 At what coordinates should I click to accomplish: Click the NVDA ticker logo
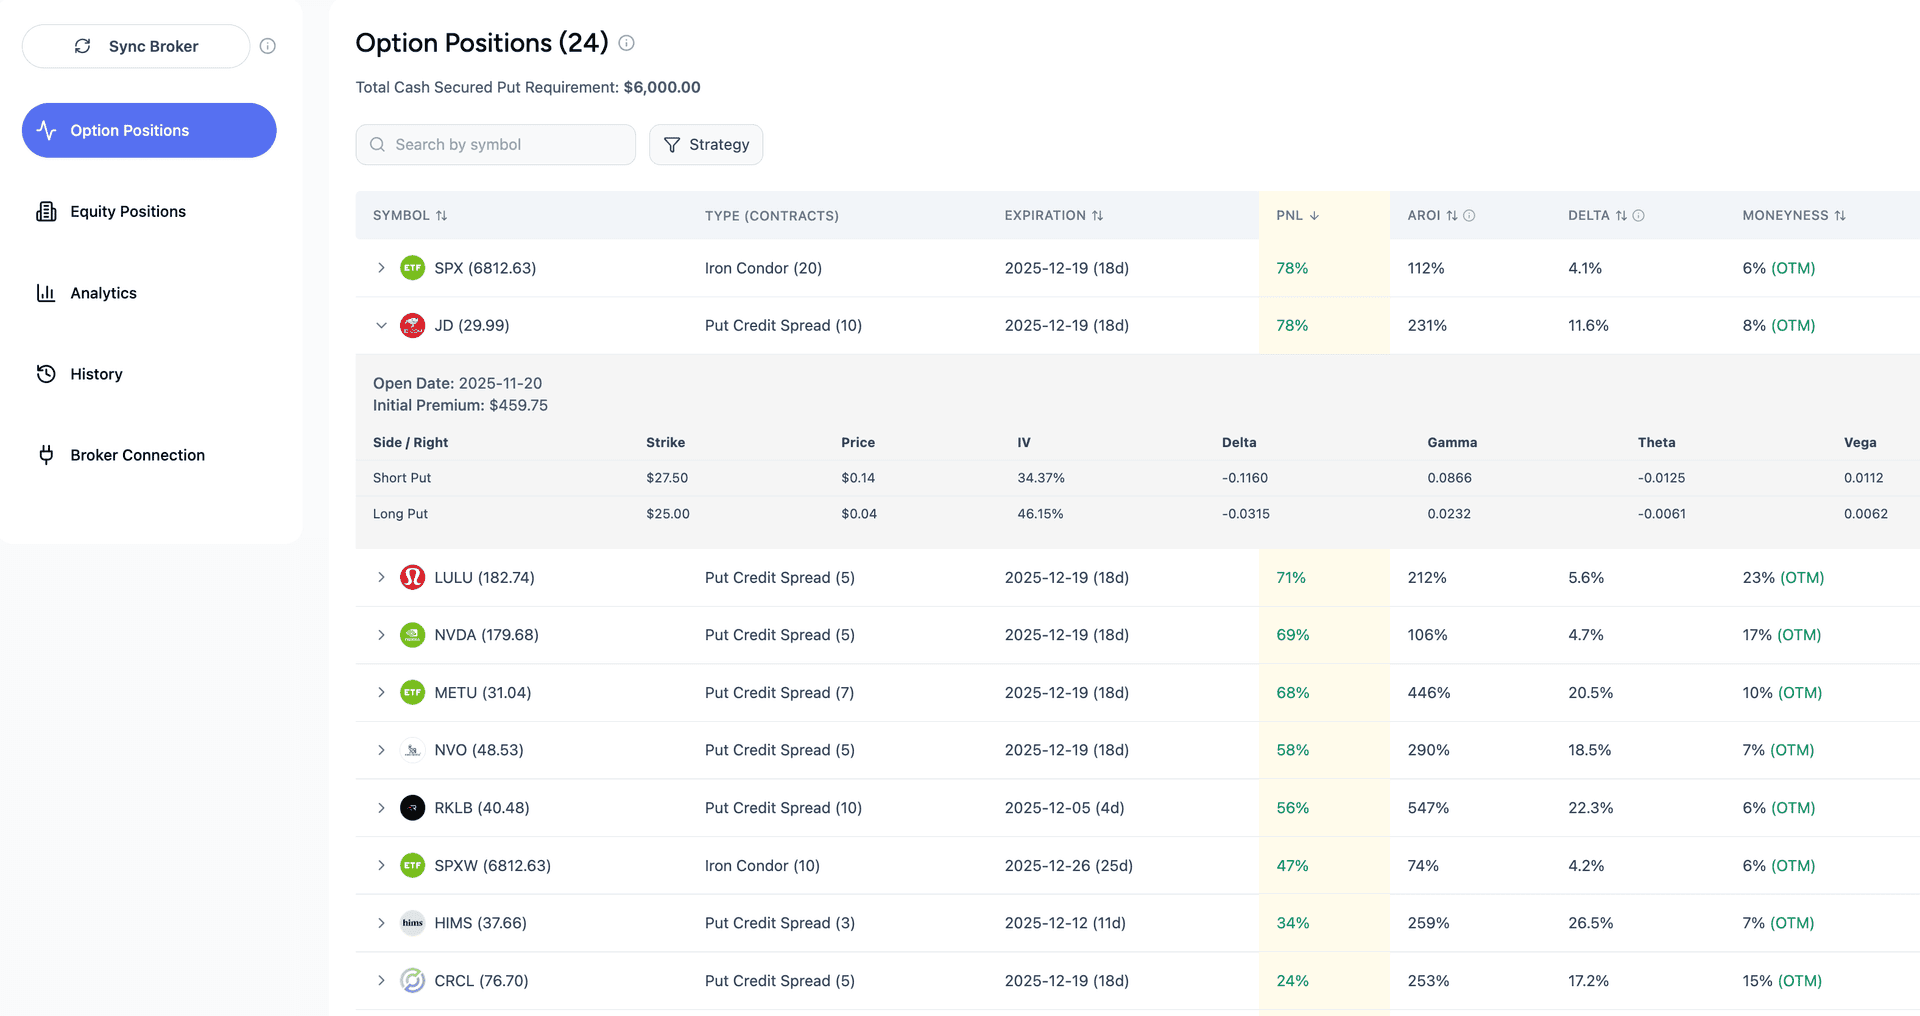pos(412,635)
